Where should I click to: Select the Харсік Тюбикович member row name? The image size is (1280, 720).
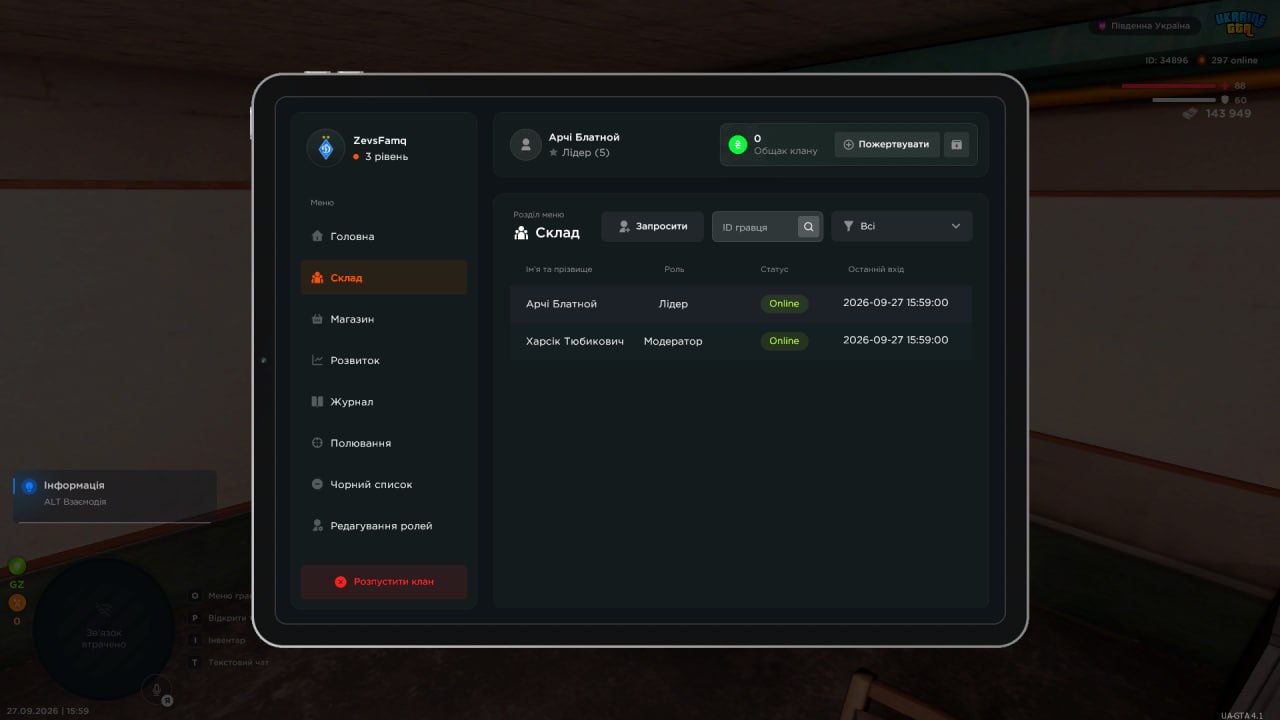[575, 341]
